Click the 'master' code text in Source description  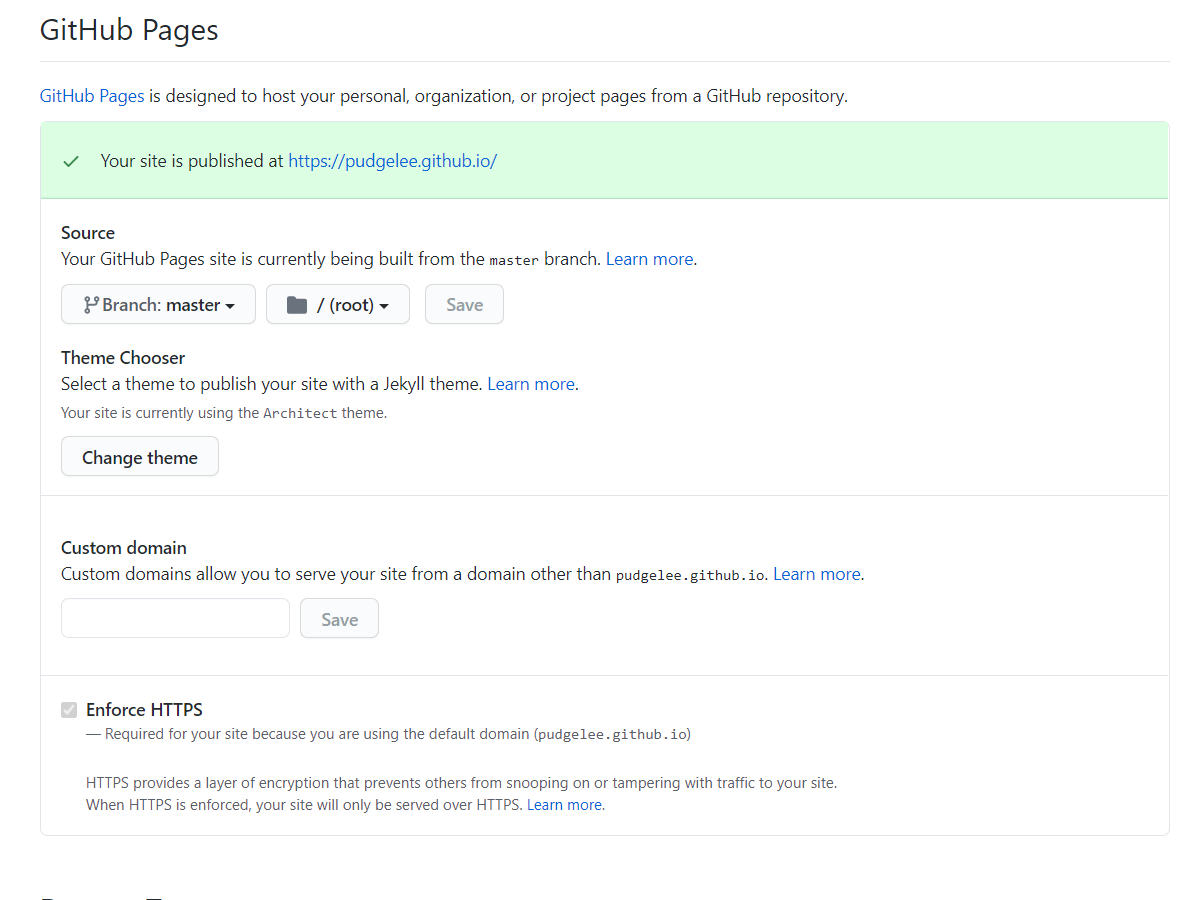514,260
